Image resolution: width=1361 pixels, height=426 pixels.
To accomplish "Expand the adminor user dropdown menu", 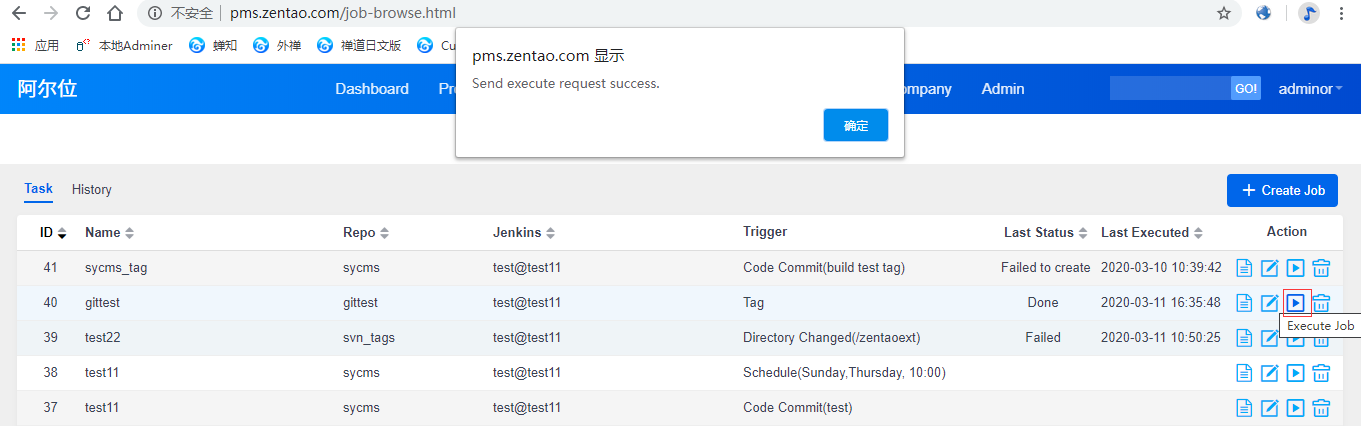I will click(x=1310, y=89).
